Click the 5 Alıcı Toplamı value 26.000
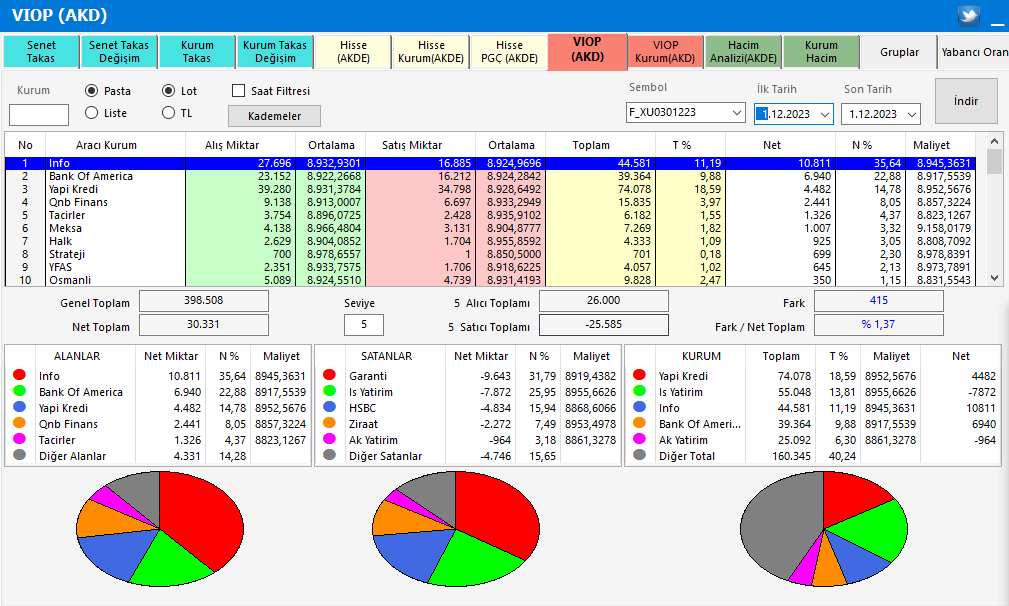This screenshot has width=1009, height=606. click(x=604, y=300)
